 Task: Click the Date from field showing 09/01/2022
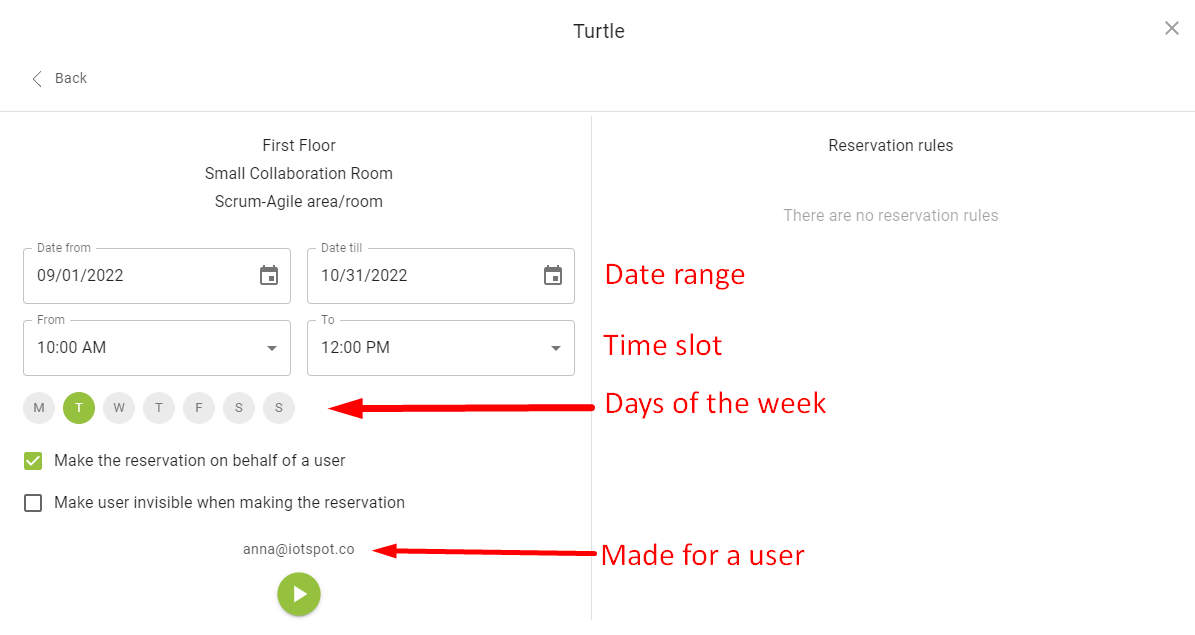pyautogui.click(x=157, y=276)
